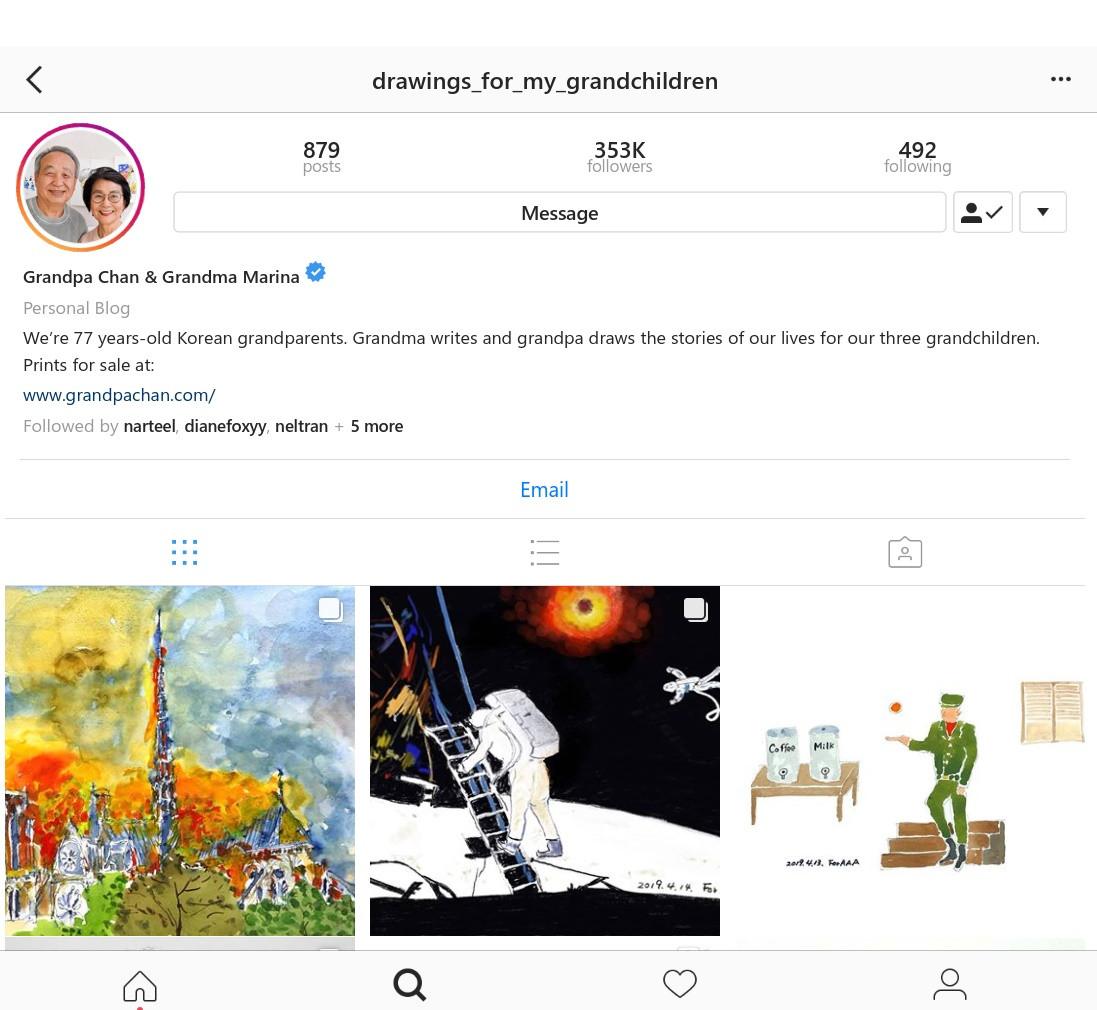Open the cathedral fire watercolor post
This screenshot has width=1097, height=1010.
pos(180,761)
